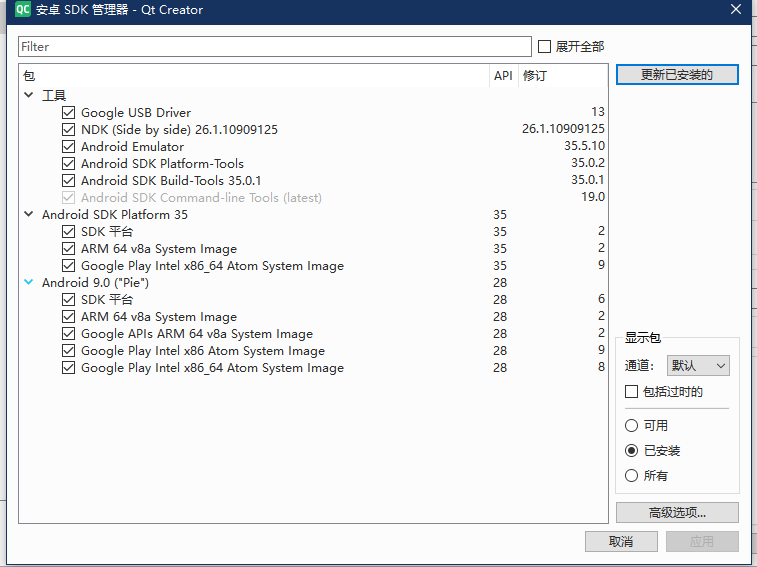Uncheck ARM 64 v8a System Image API 35
The height and width of the screenshot is (567, 757).
click(x=69, y=248)
